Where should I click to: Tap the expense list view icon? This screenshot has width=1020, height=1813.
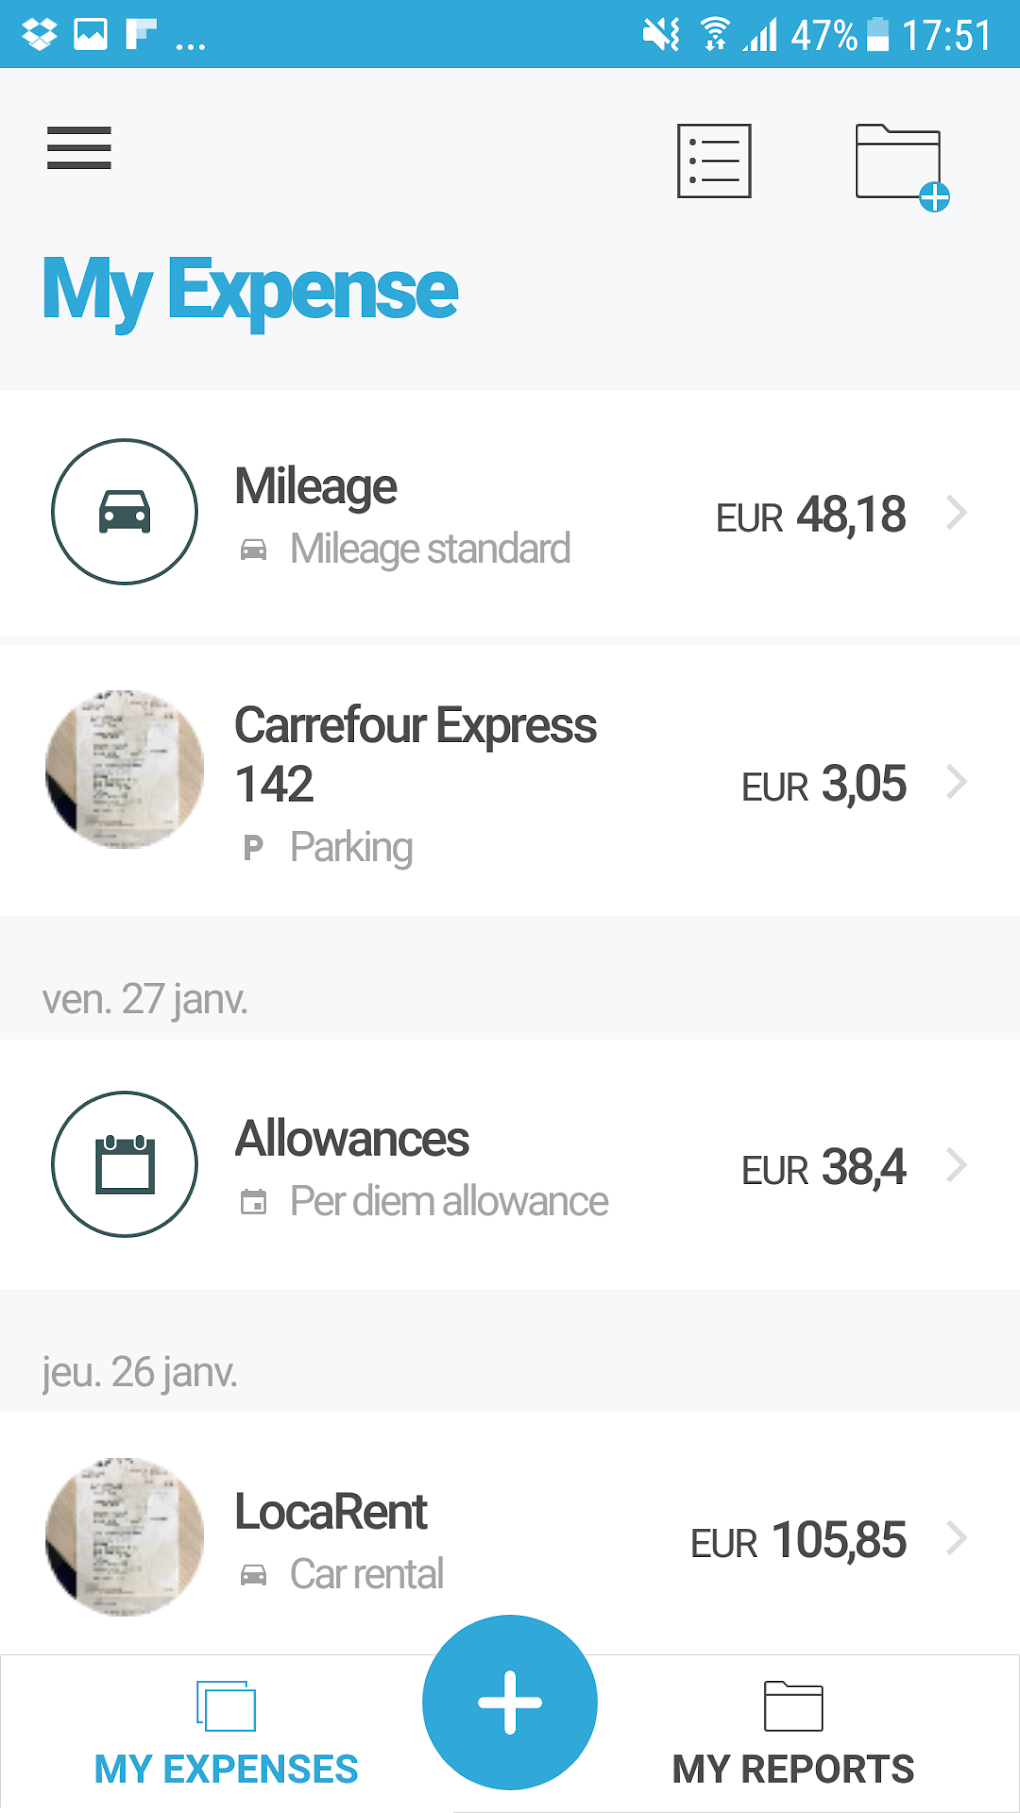click(x=714, y=161)
